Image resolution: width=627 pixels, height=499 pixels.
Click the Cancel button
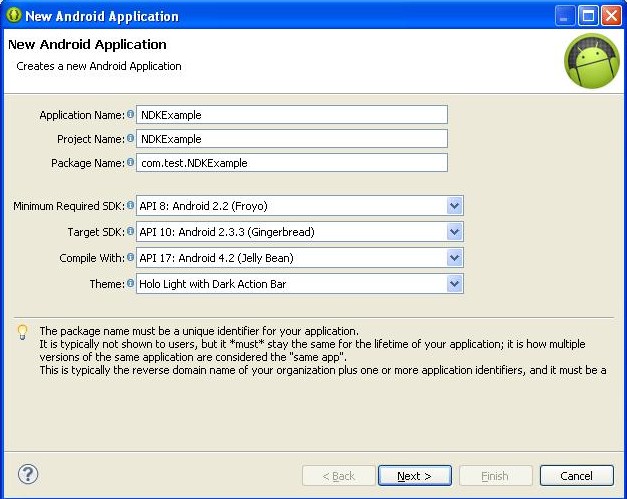point(577,476)
